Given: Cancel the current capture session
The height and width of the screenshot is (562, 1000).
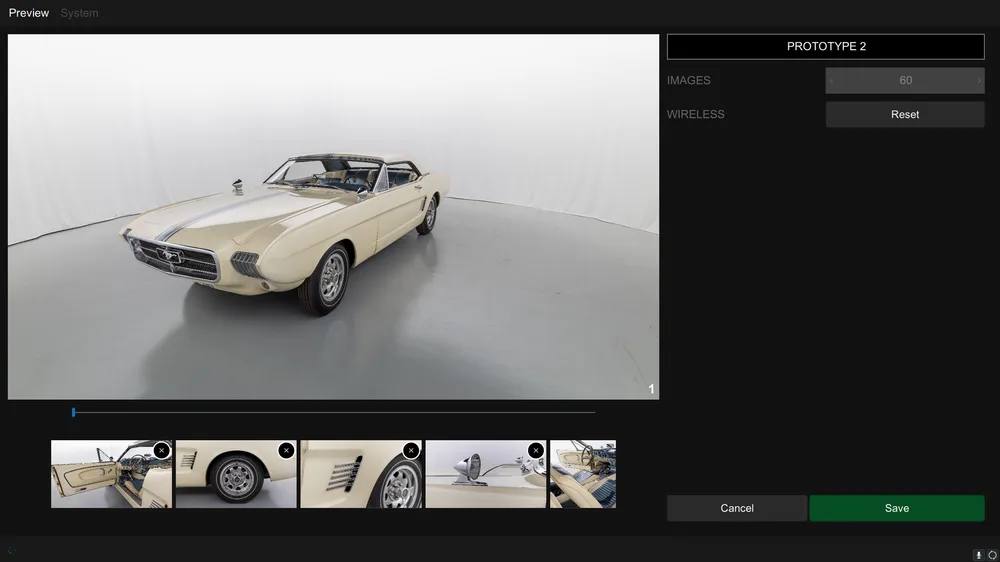Looking at the screenshot, I should (737, 508).
